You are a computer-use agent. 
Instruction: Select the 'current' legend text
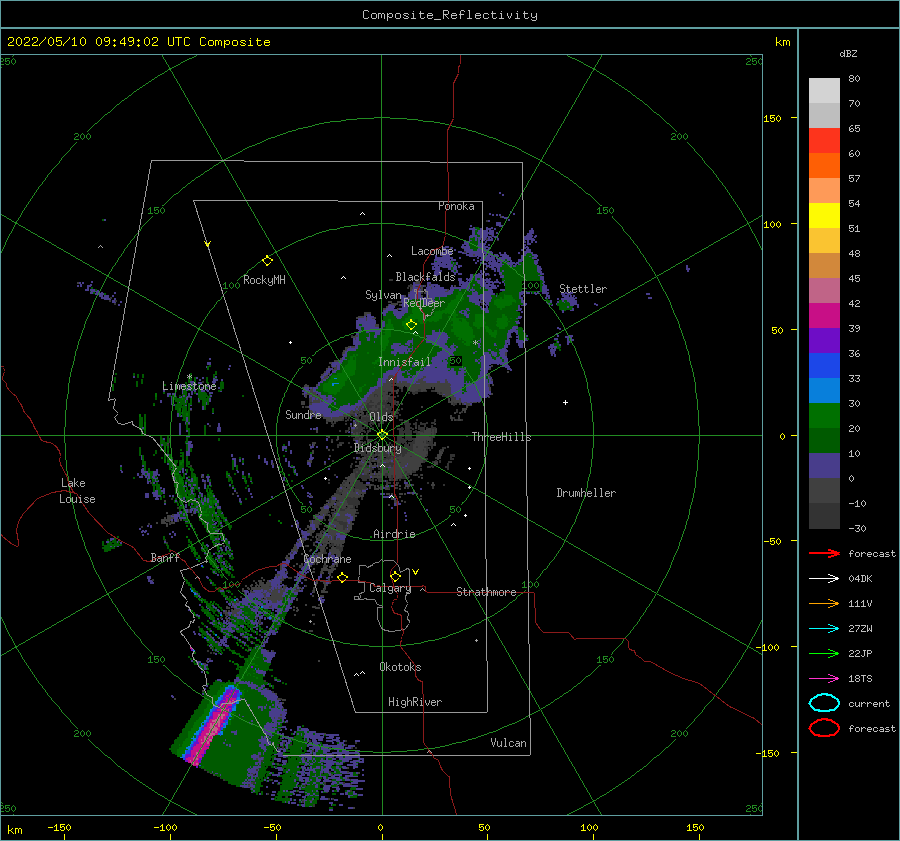(x=869, y=703)
